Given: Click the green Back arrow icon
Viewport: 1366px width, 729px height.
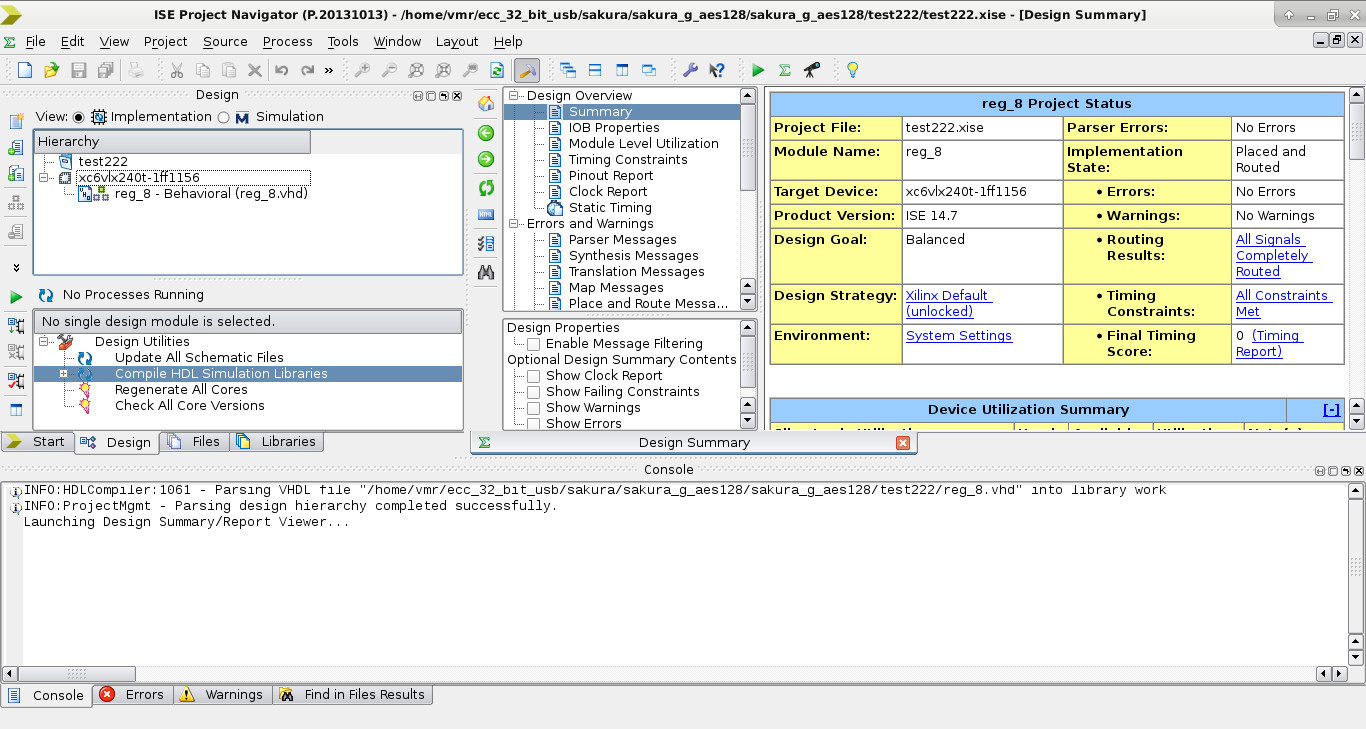Looking at the screenshot, I should pos(486,132).
